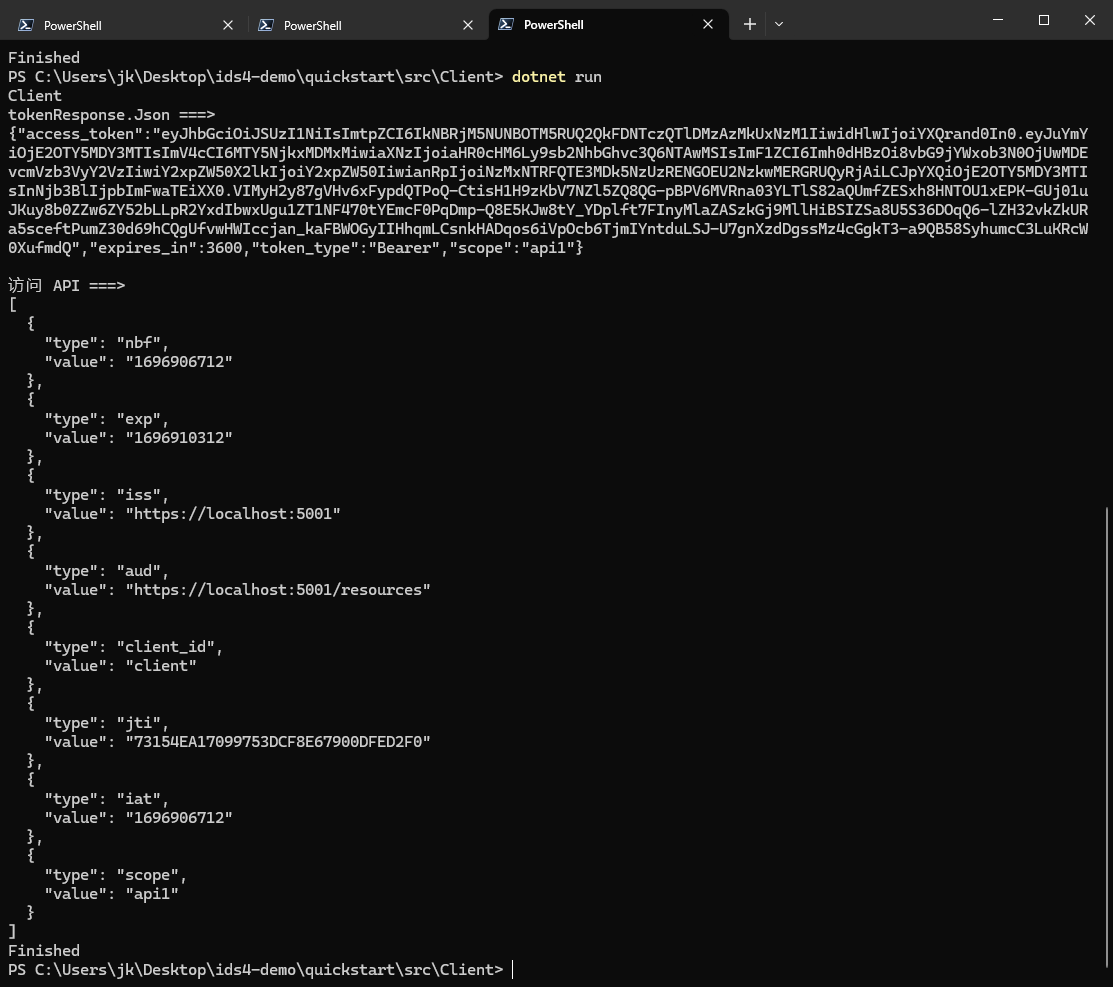1113x987 pixels.
Task: Open a new terminal tab with plus button
Action: click(750, 24)
